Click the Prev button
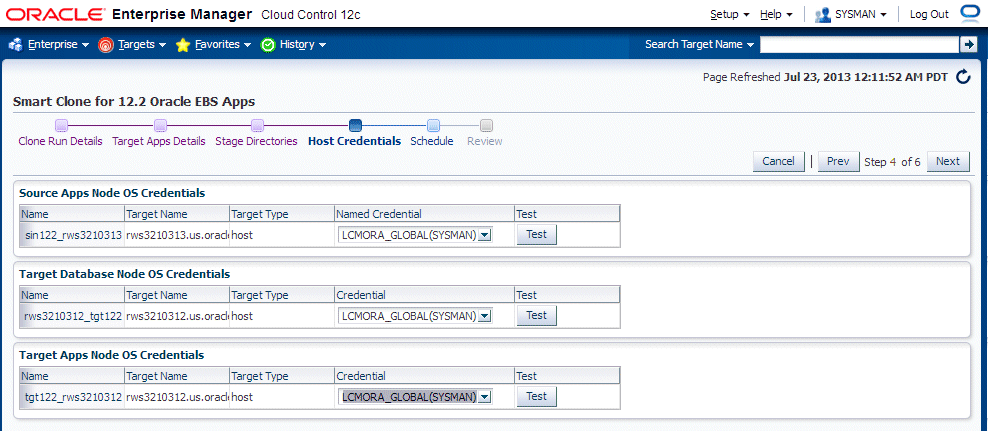 838,161
